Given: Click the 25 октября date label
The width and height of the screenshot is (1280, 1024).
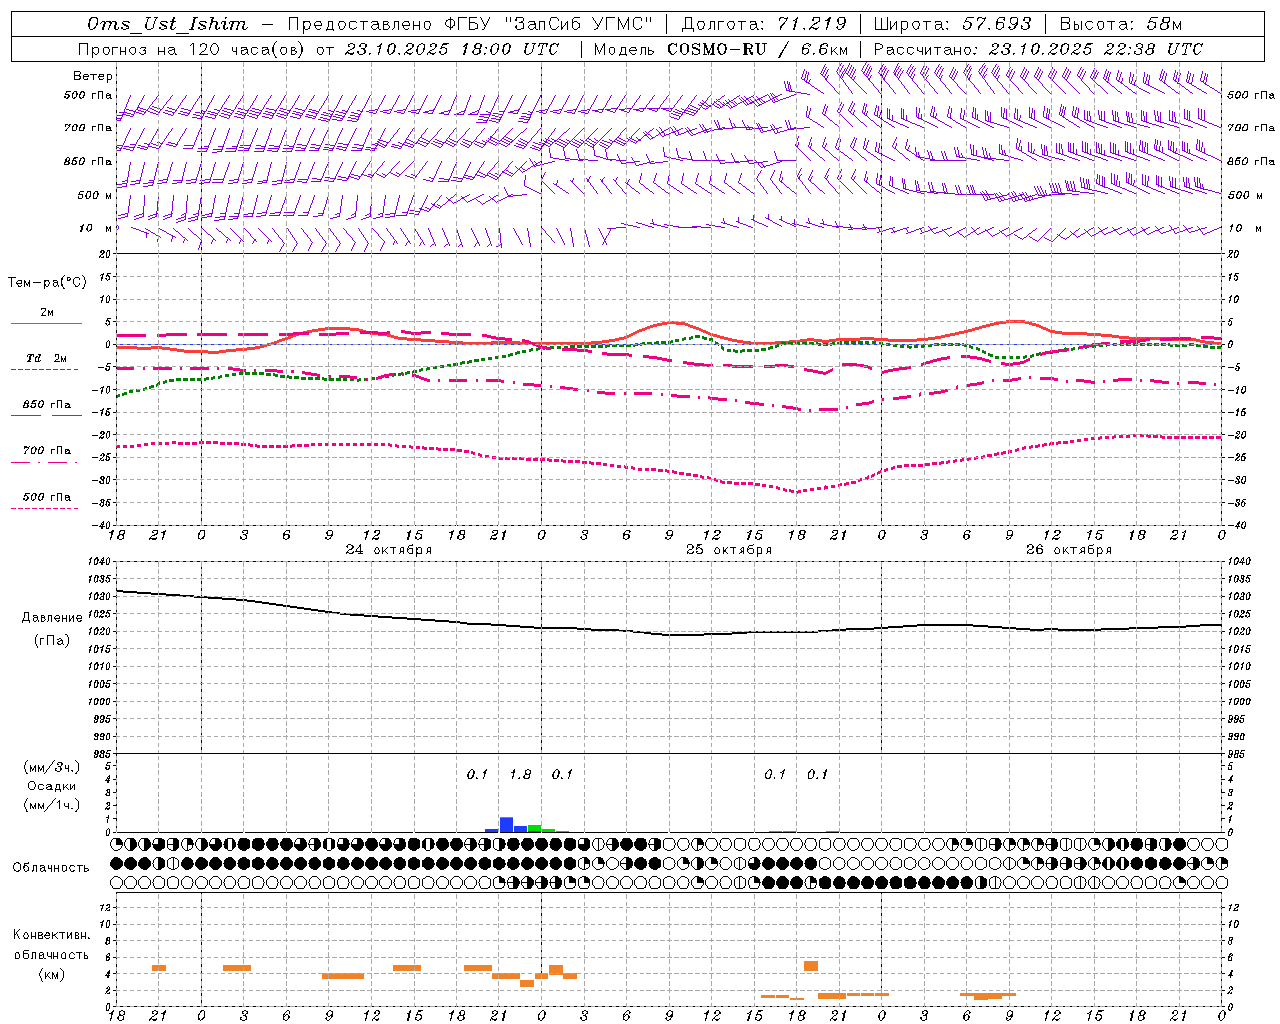Looking at the screenshot, I should tap(729, 550).
